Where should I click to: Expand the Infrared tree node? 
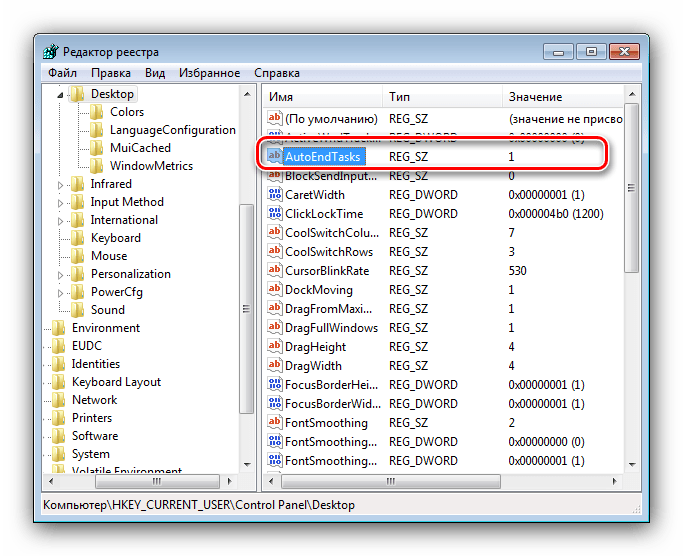[x=61, y=185]
